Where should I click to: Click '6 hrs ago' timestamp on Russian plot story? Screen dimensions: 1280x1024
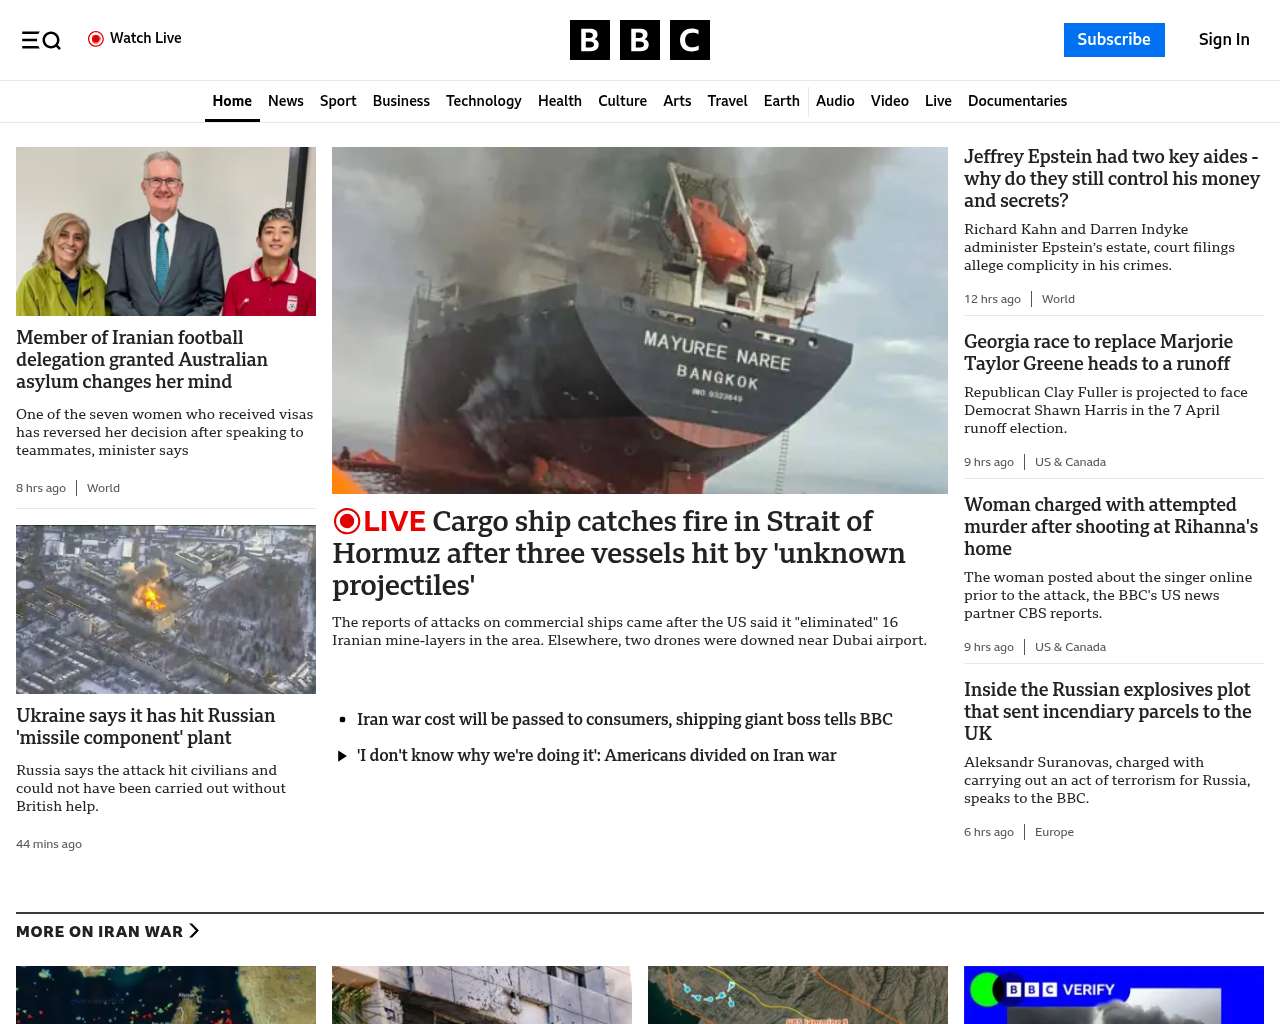989,832
